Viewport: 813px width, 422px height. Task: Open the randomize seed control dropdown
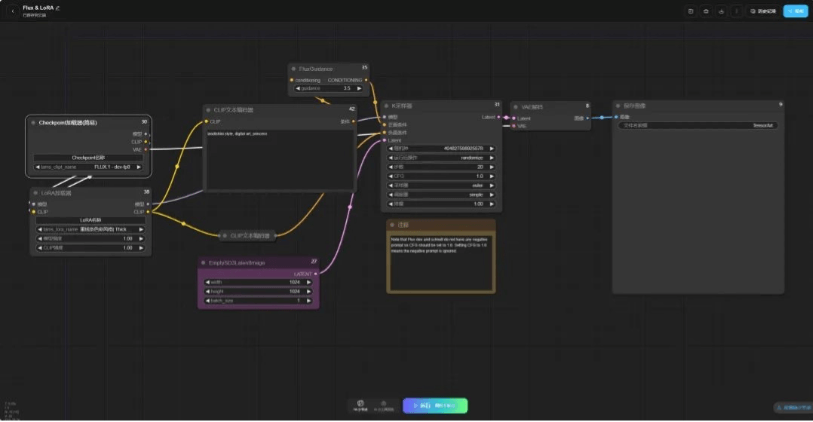click(443, 158)
